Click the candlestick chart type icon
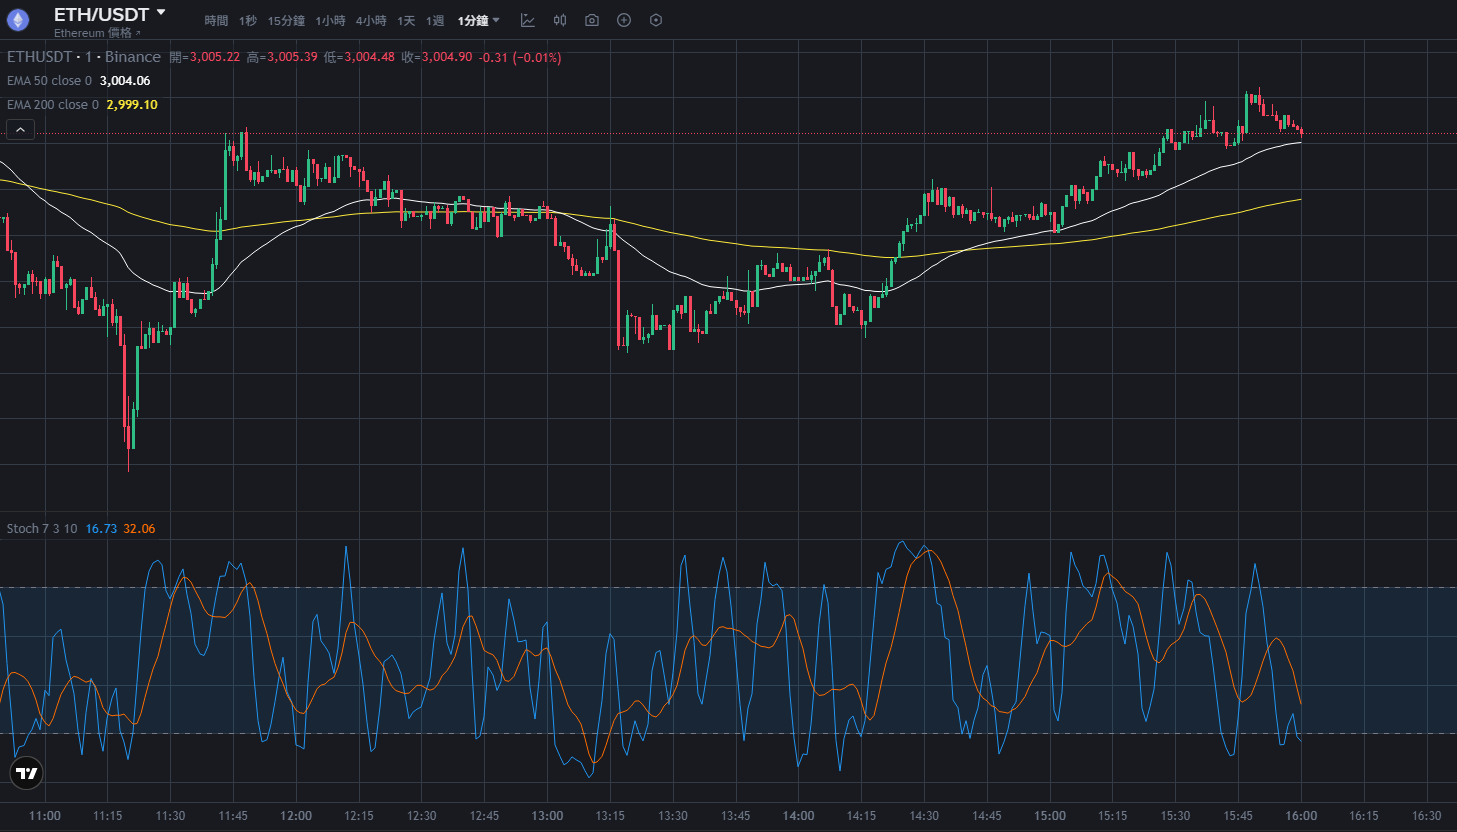The image size is (1457, 832). [x=560, y=20]
